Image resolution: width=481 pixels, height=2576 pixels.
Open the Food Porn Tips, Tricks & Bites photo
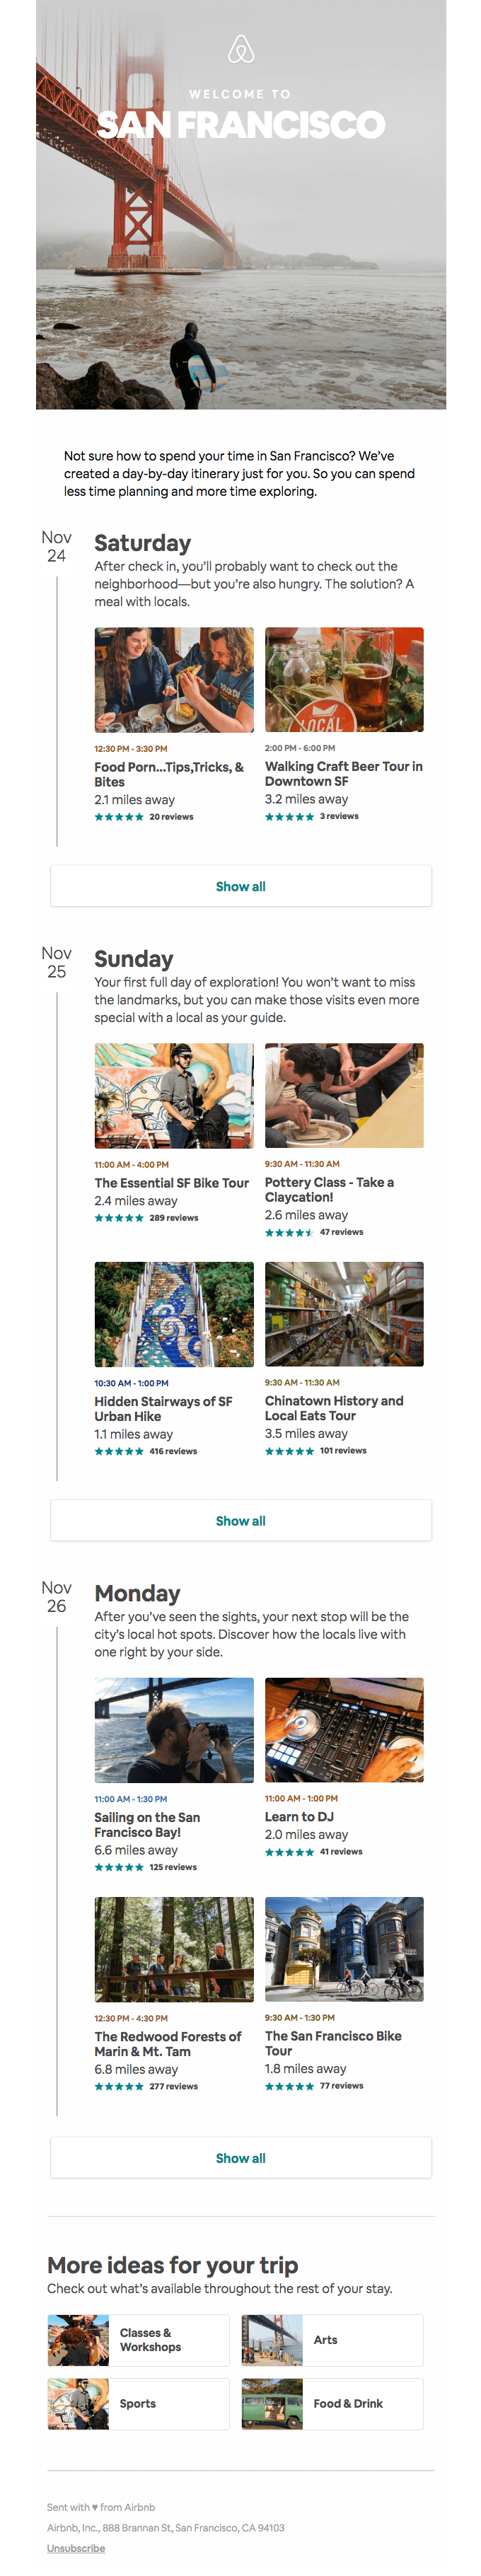click(x=174, y=680)
